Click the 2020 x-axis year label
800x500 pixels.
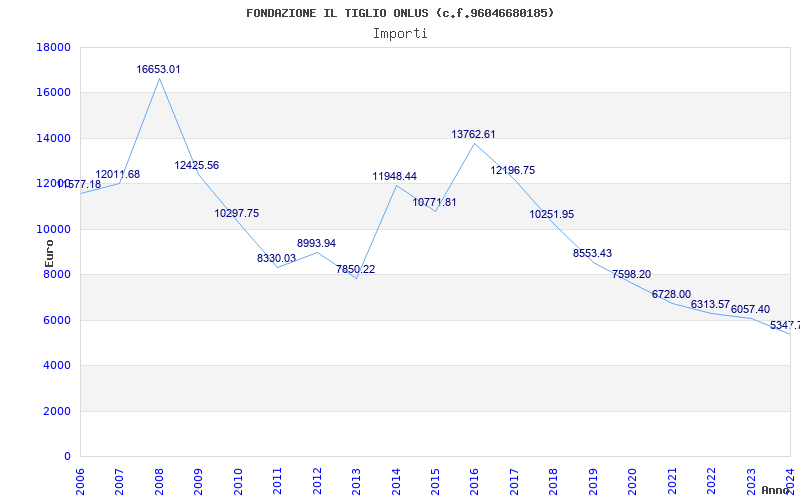click(632, 481)
